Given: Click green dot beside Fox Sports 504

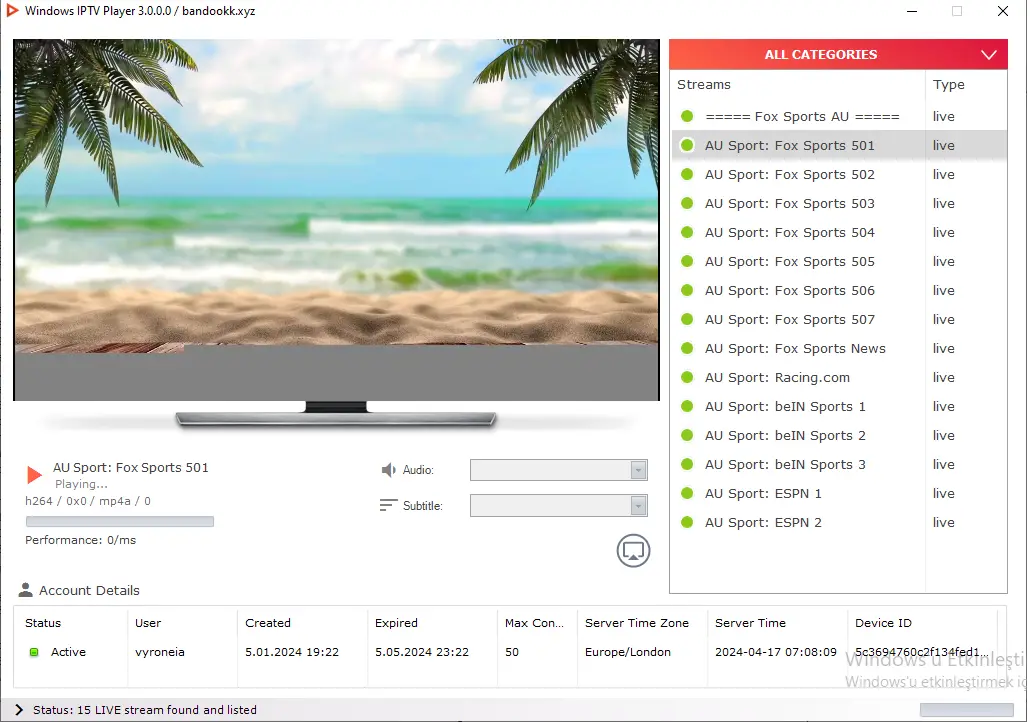Looking at the screenshot, I should pos(687,232).
